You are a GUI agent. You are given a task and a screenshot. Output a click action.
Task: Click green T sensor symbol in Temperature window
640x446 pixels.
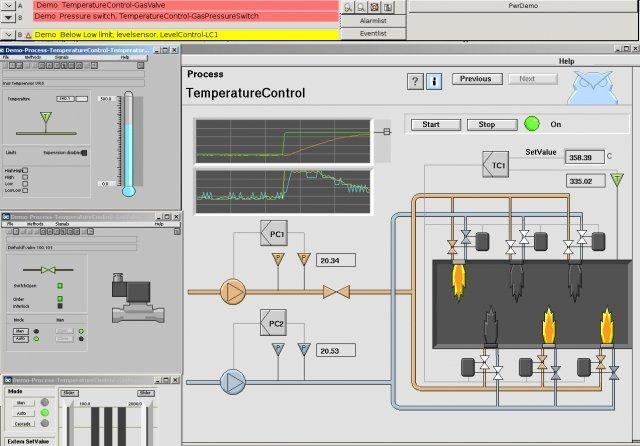pos(46,118)
